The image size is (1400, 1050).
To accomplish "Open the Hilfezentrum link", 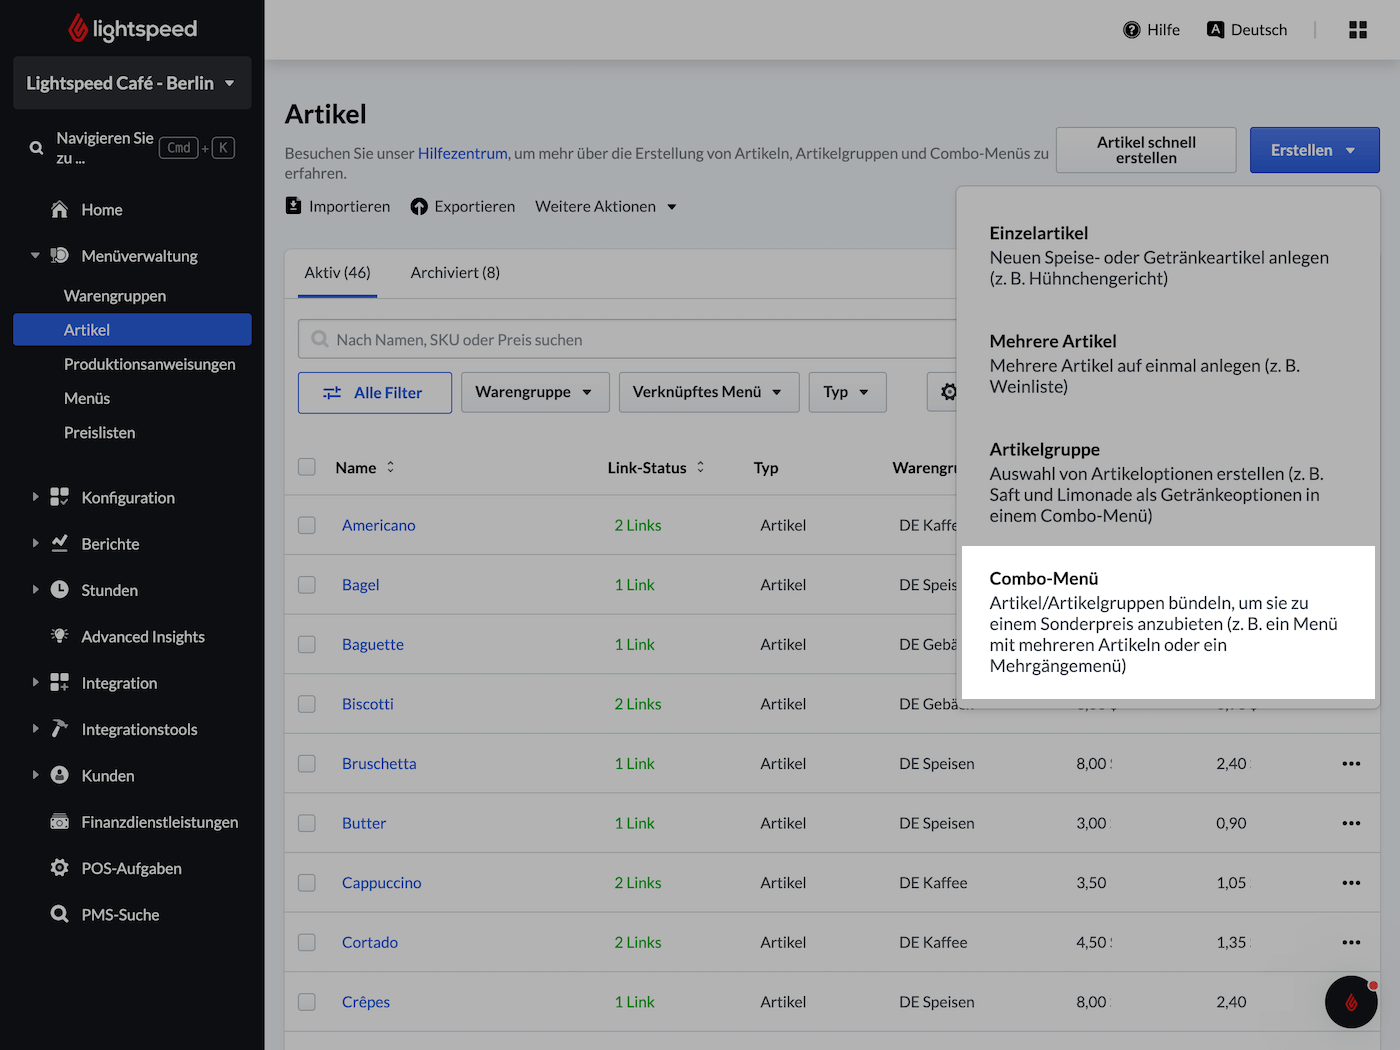I will (x=462, y=153).
